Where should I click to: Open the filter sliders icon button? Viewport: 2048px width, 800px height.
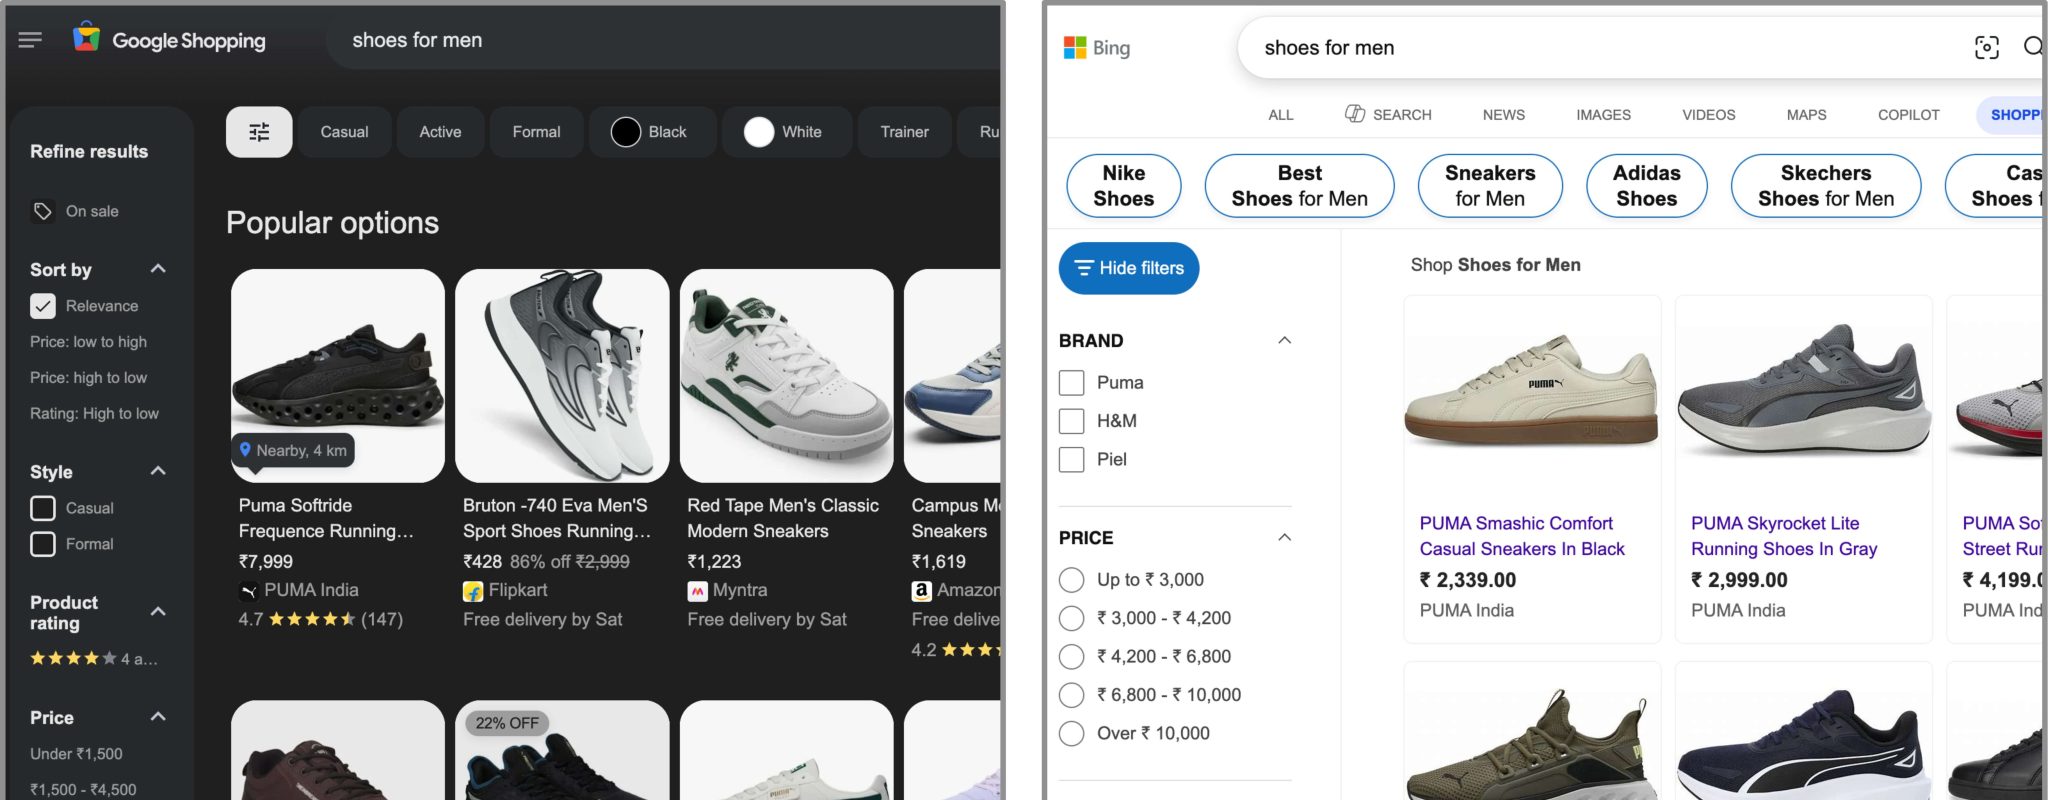coord(259,132)
